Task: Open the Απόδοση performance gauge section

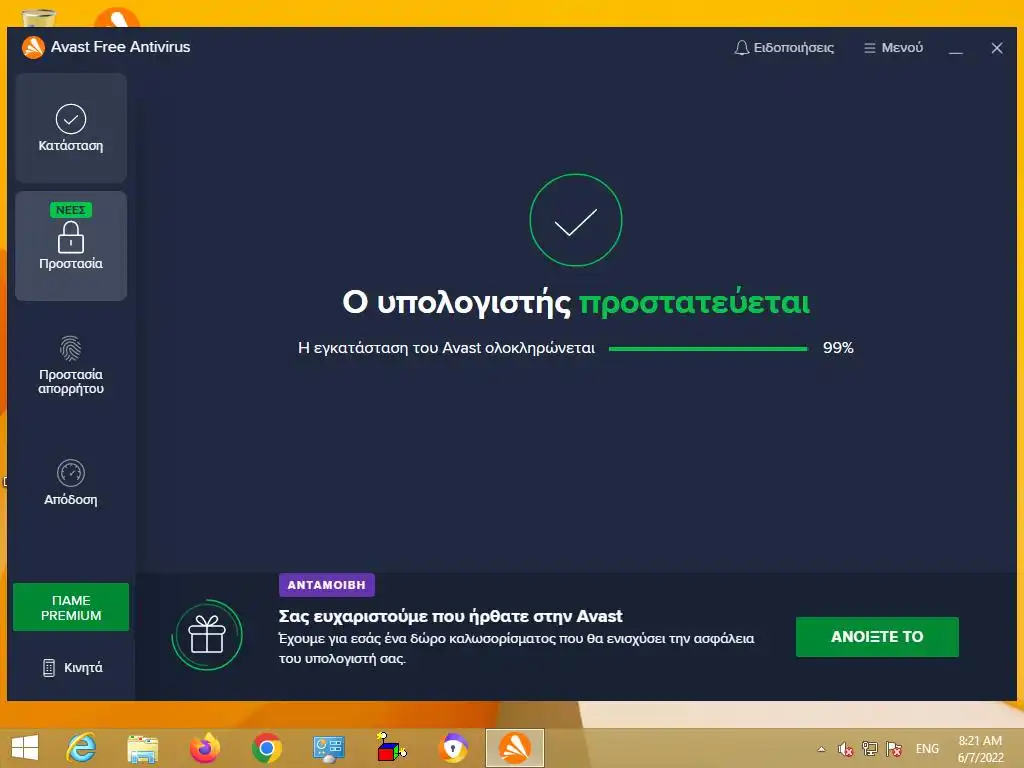Action: coord(71,483)
